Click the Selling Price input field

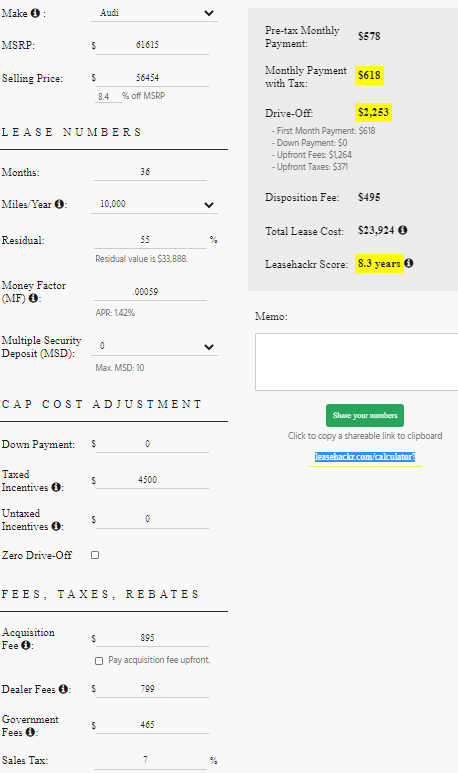pos(152,78)
